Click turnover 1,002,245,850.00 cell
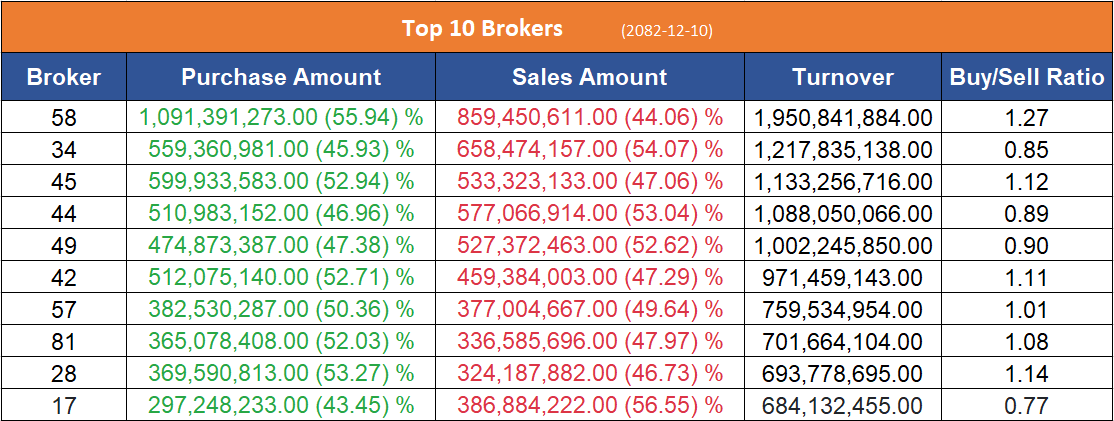The height and width of the screenshot is (421, 1114). (843, 246)
